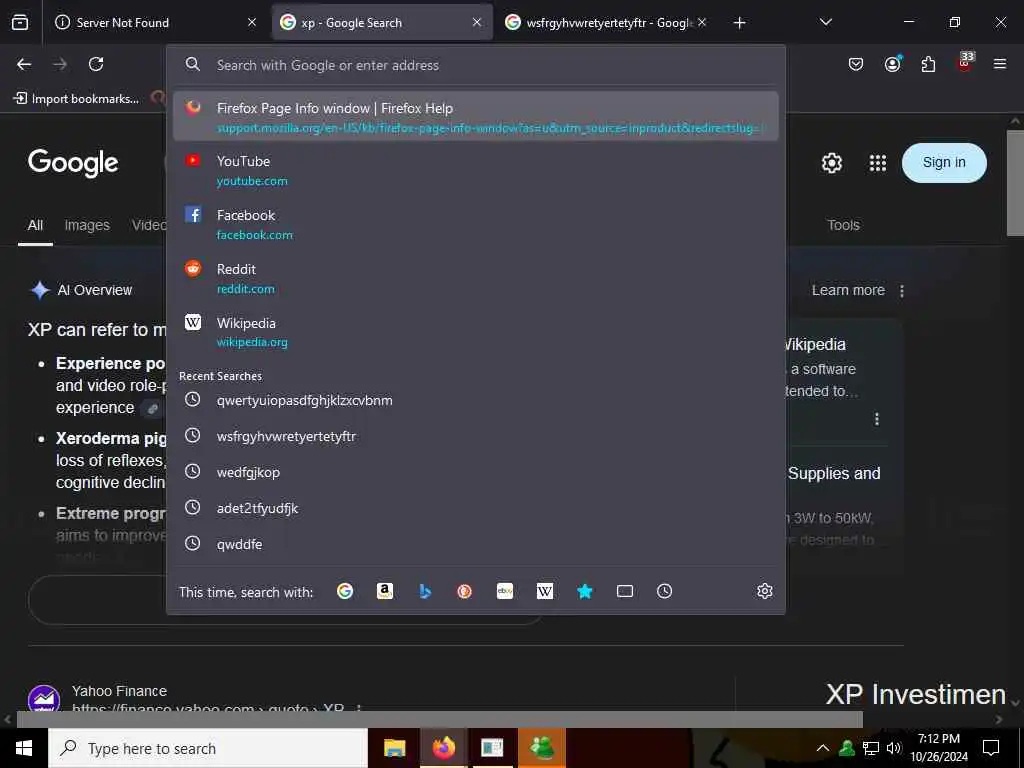This screenshot has height=768, width=1024.
Task: Open the Windows Start menu
Action: 24,748
